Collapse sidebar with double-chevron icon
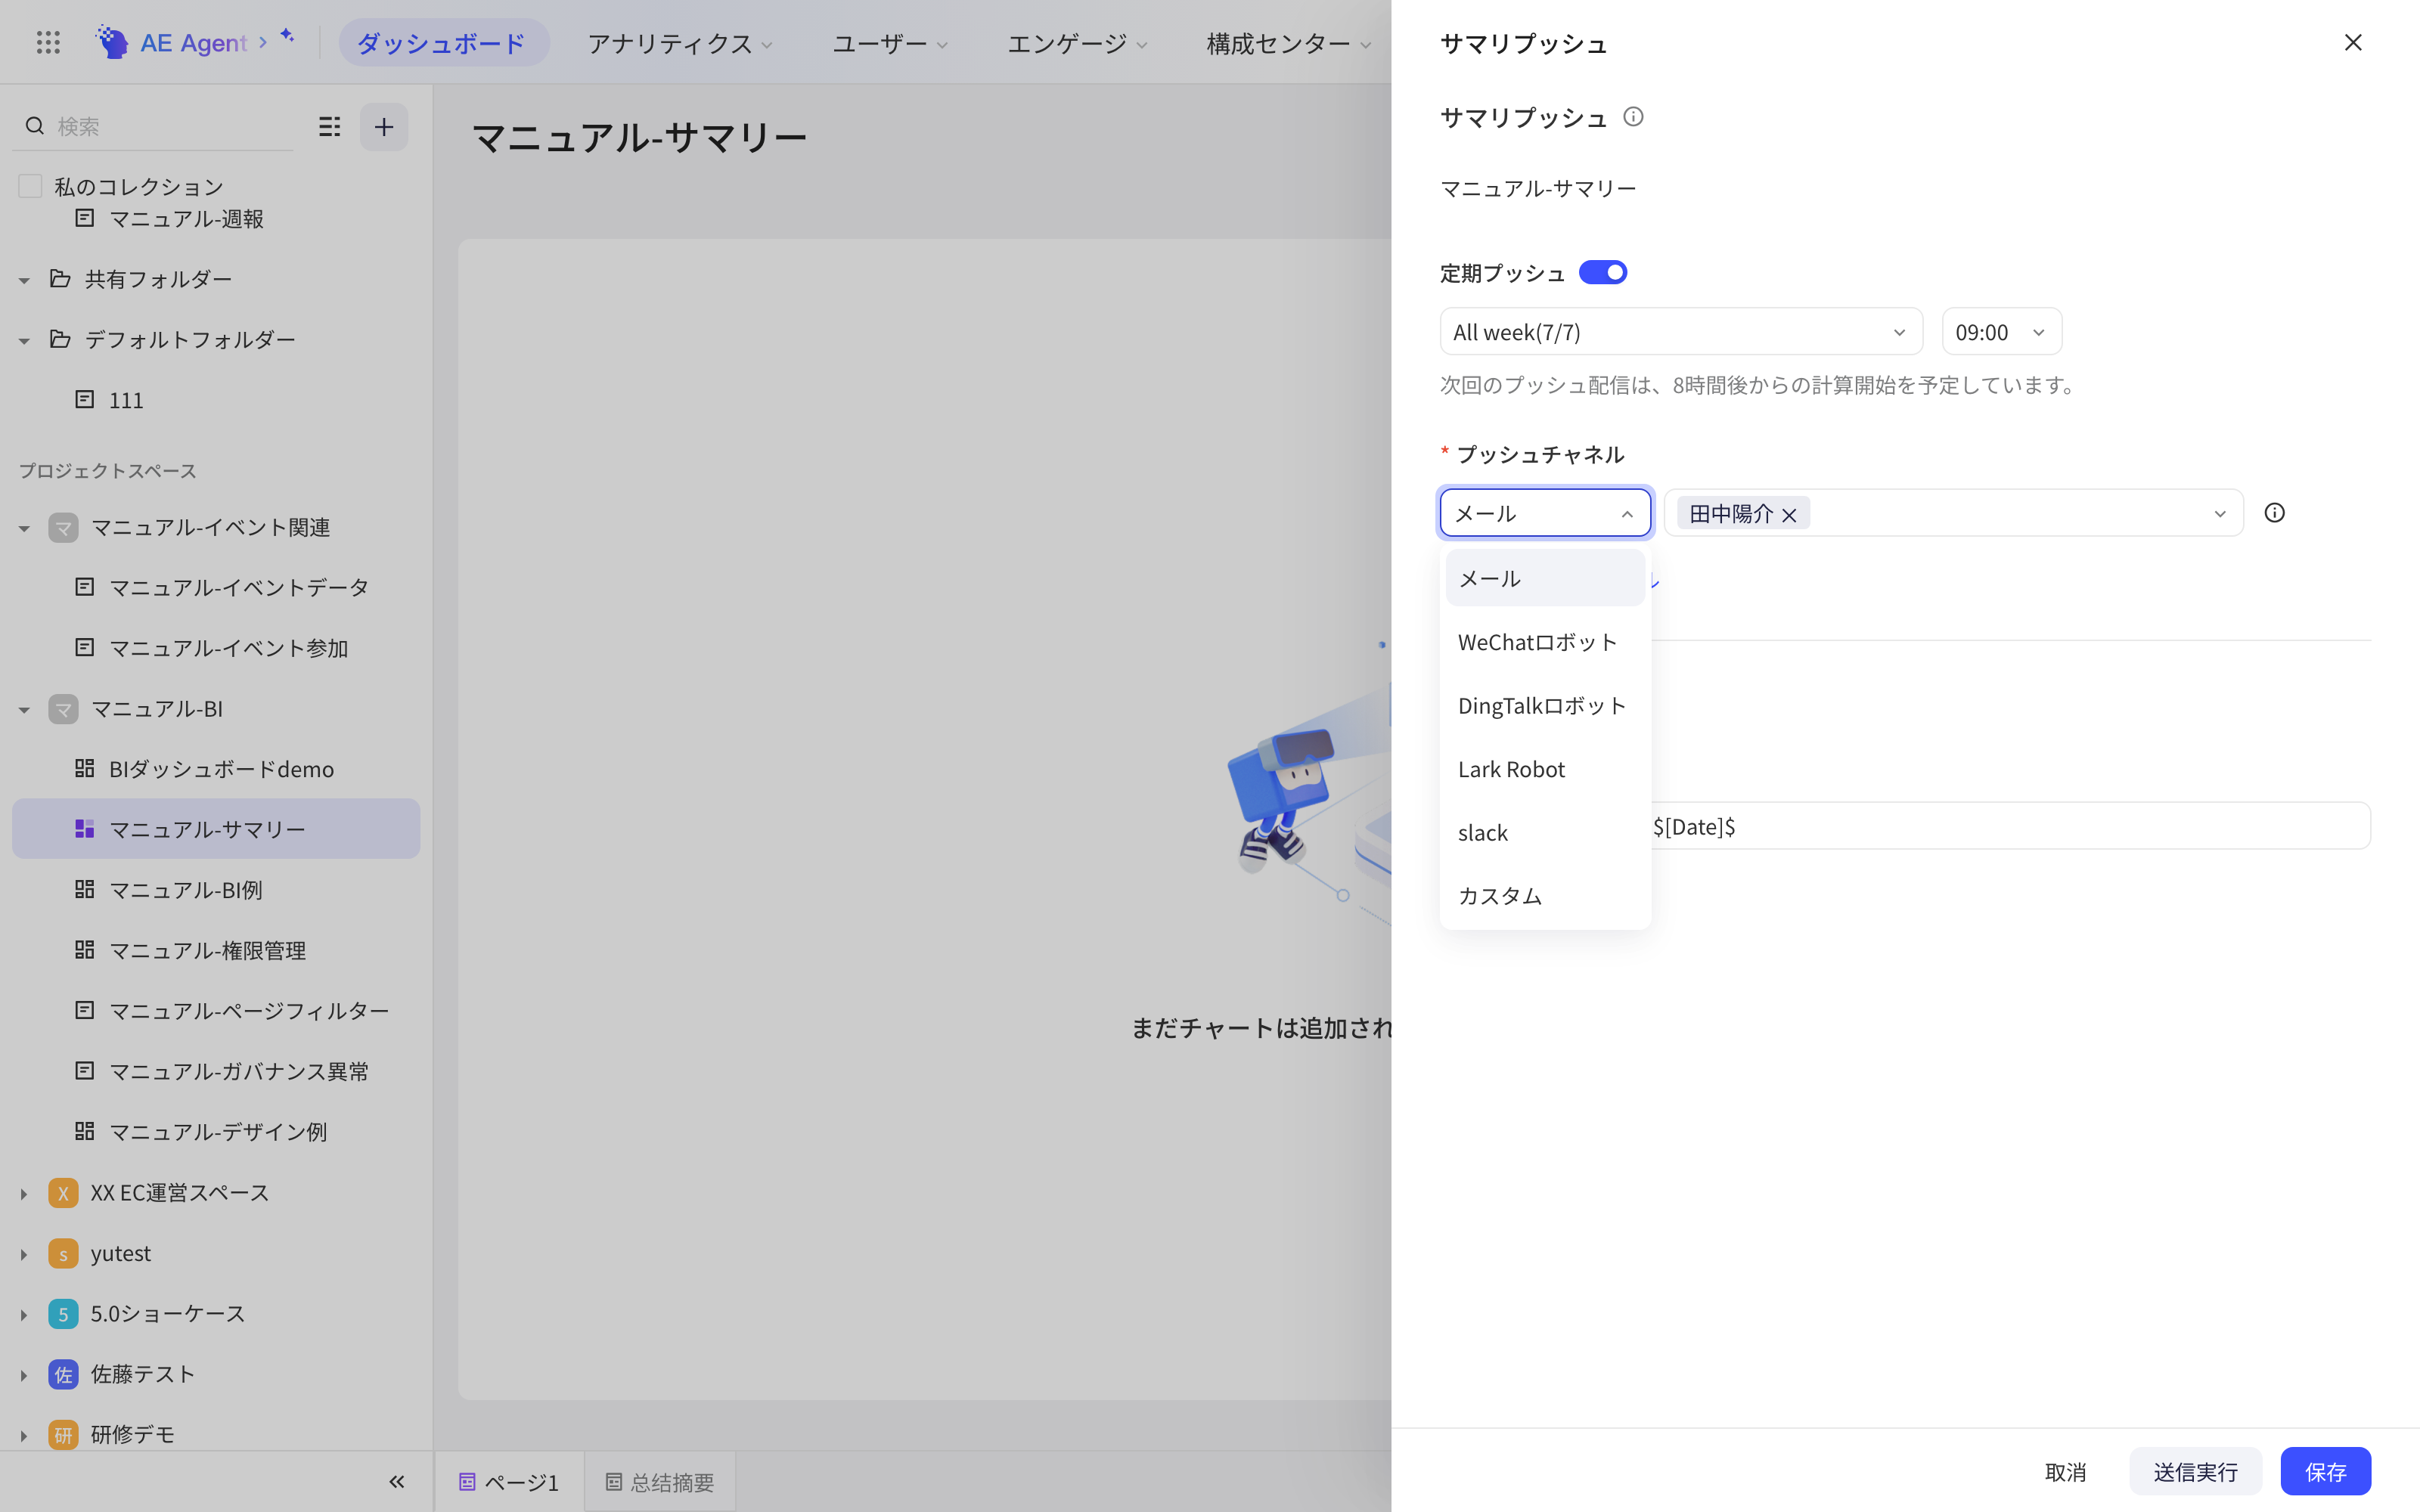Viewport: 2420px width, 1512px height. (x=397, y=1482)
